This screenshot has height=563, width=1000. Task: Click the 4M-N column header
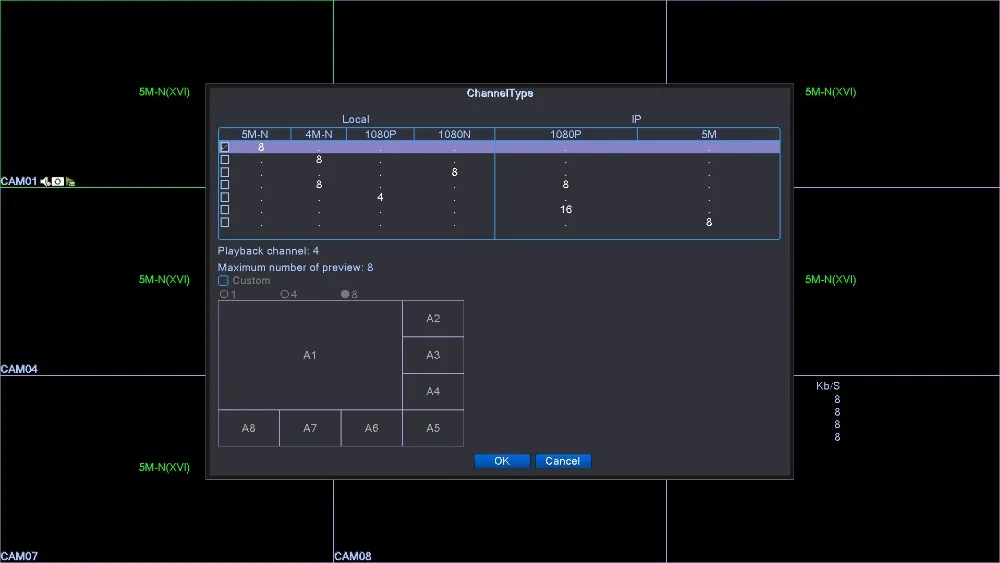click(x=318, y=134)
